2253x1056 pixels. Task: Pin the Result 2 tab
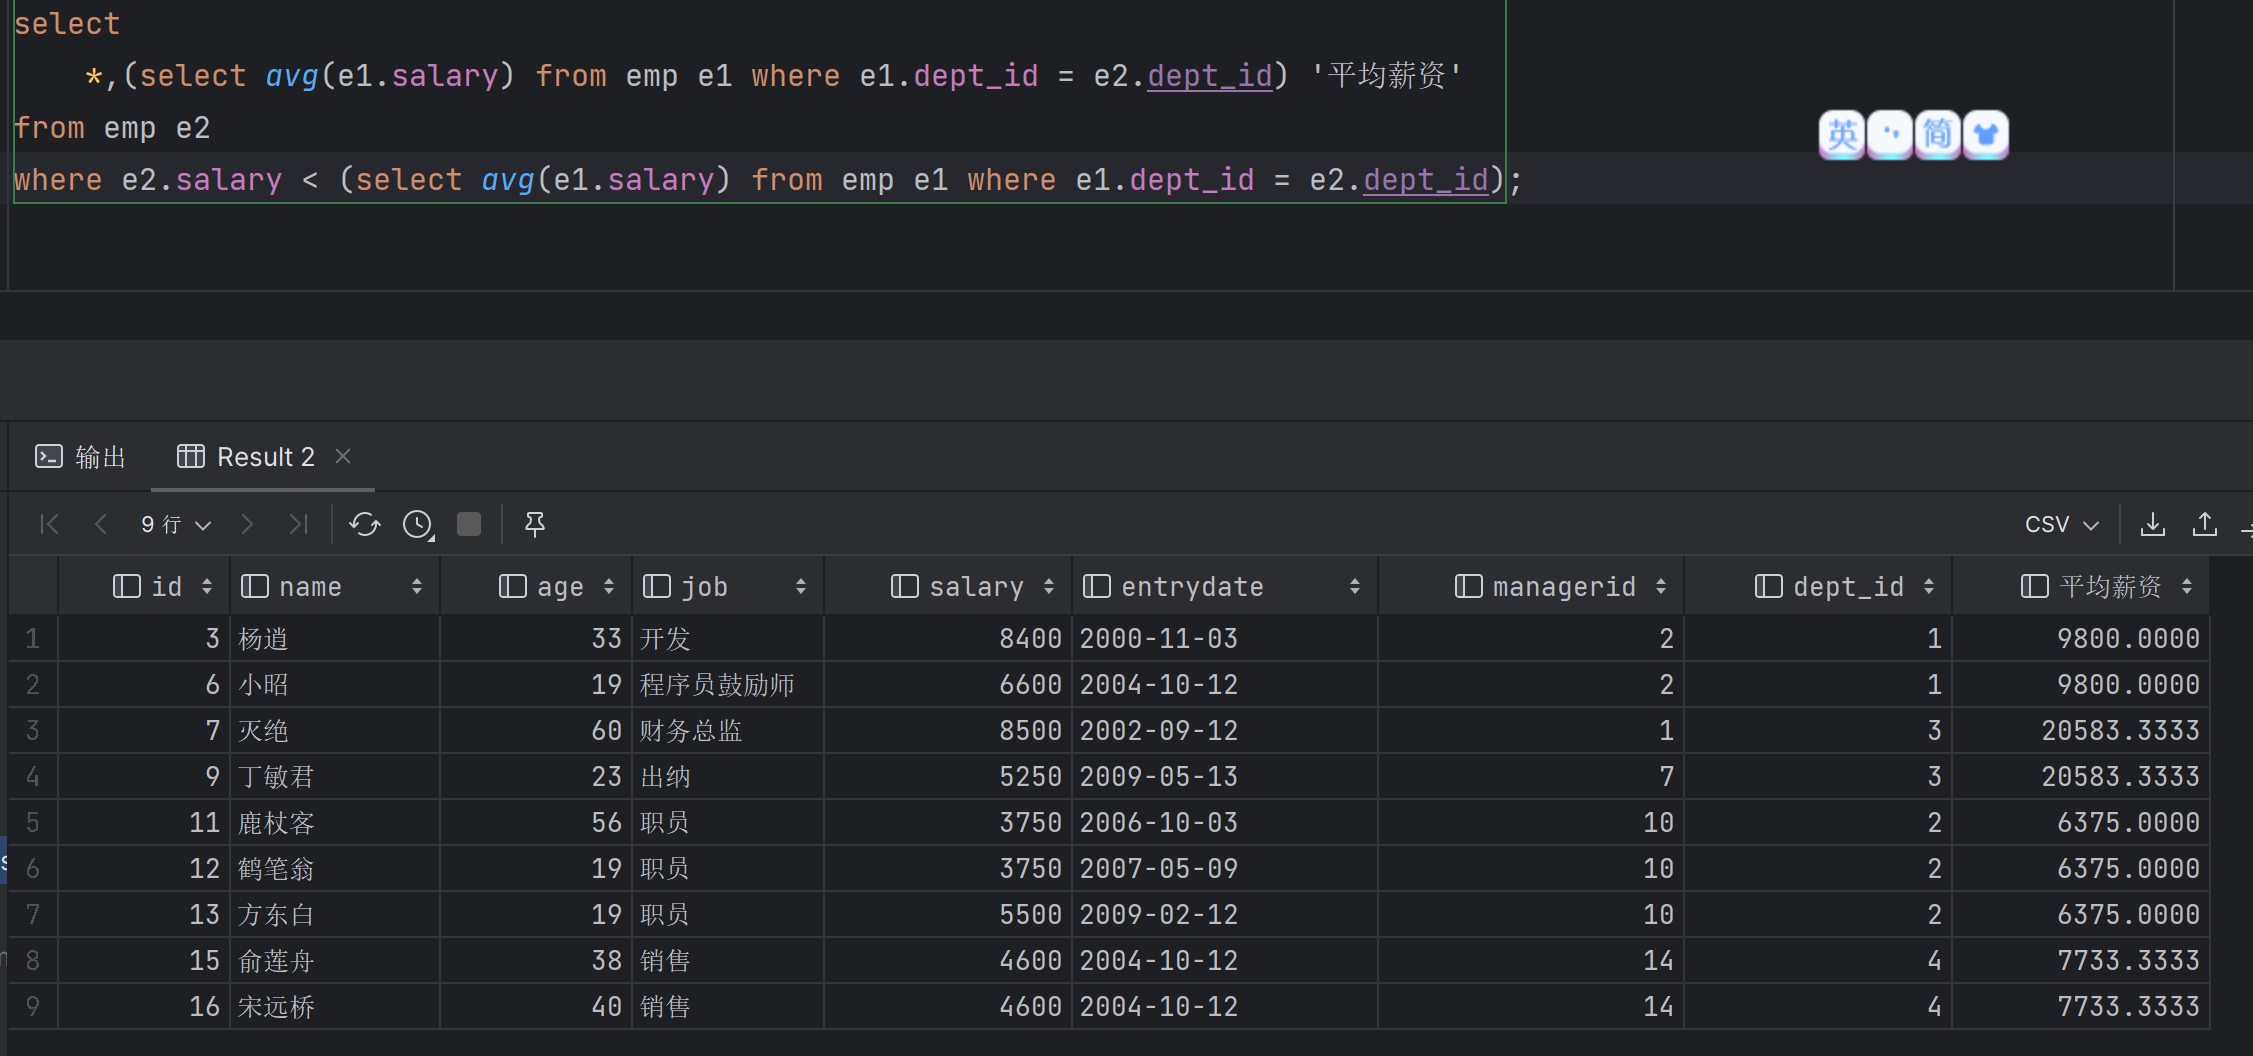click(x=535, y=524)
